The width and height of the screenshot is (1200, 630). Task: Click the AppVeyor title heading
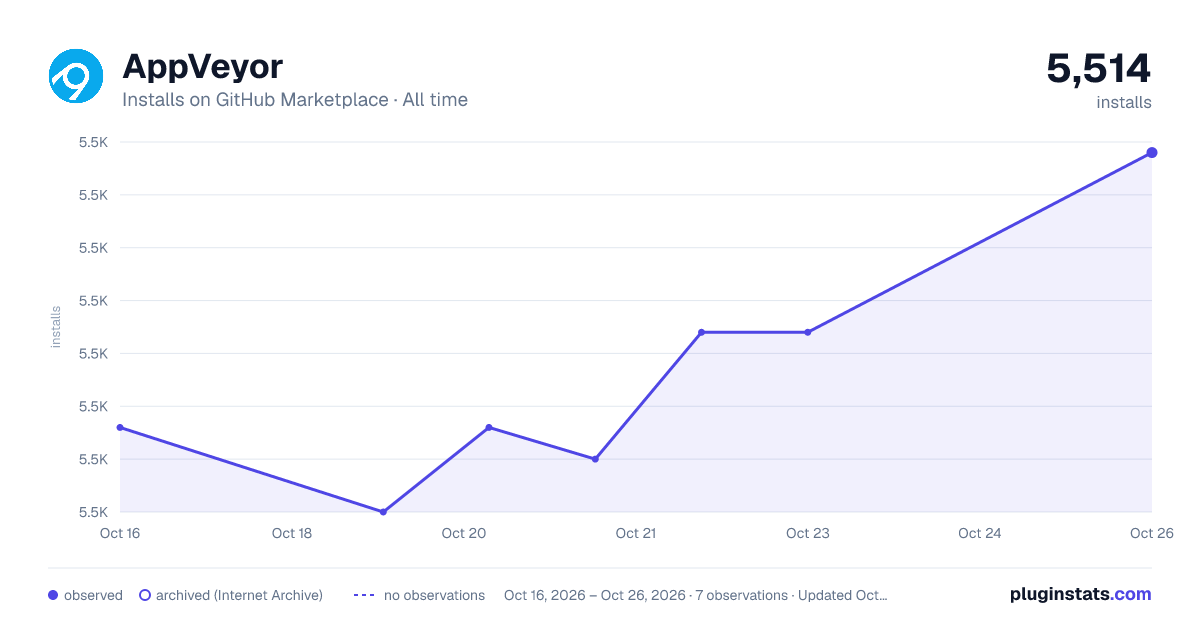click(x=202, y=67)
